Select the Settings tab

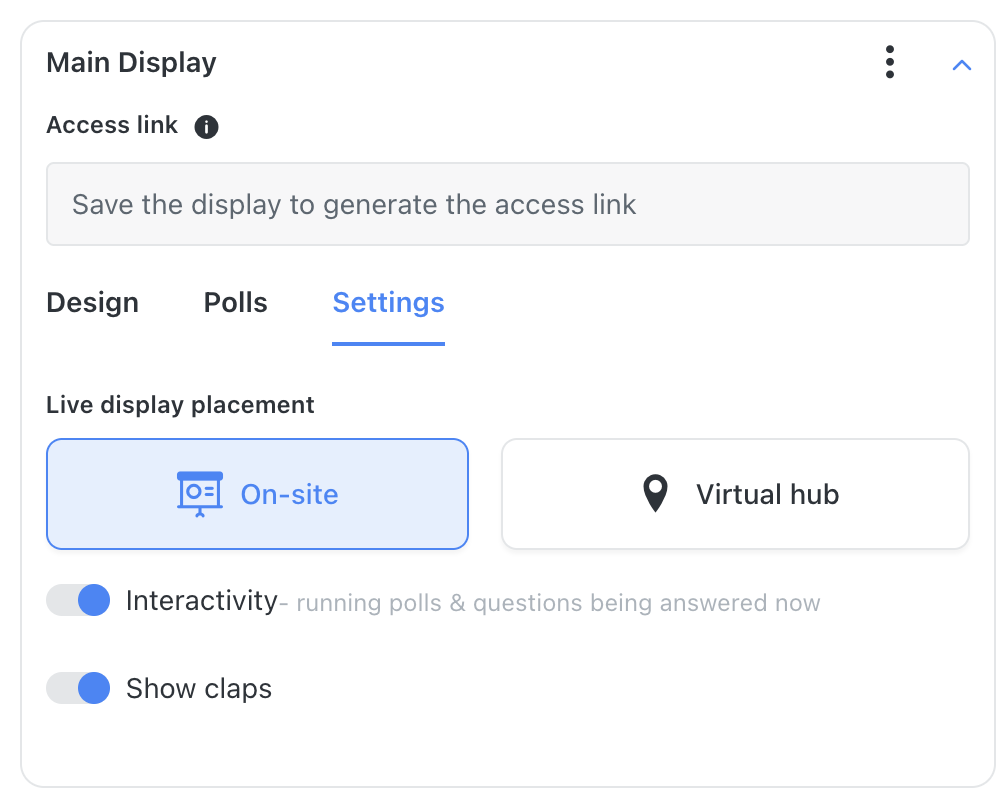pos(388,302)
